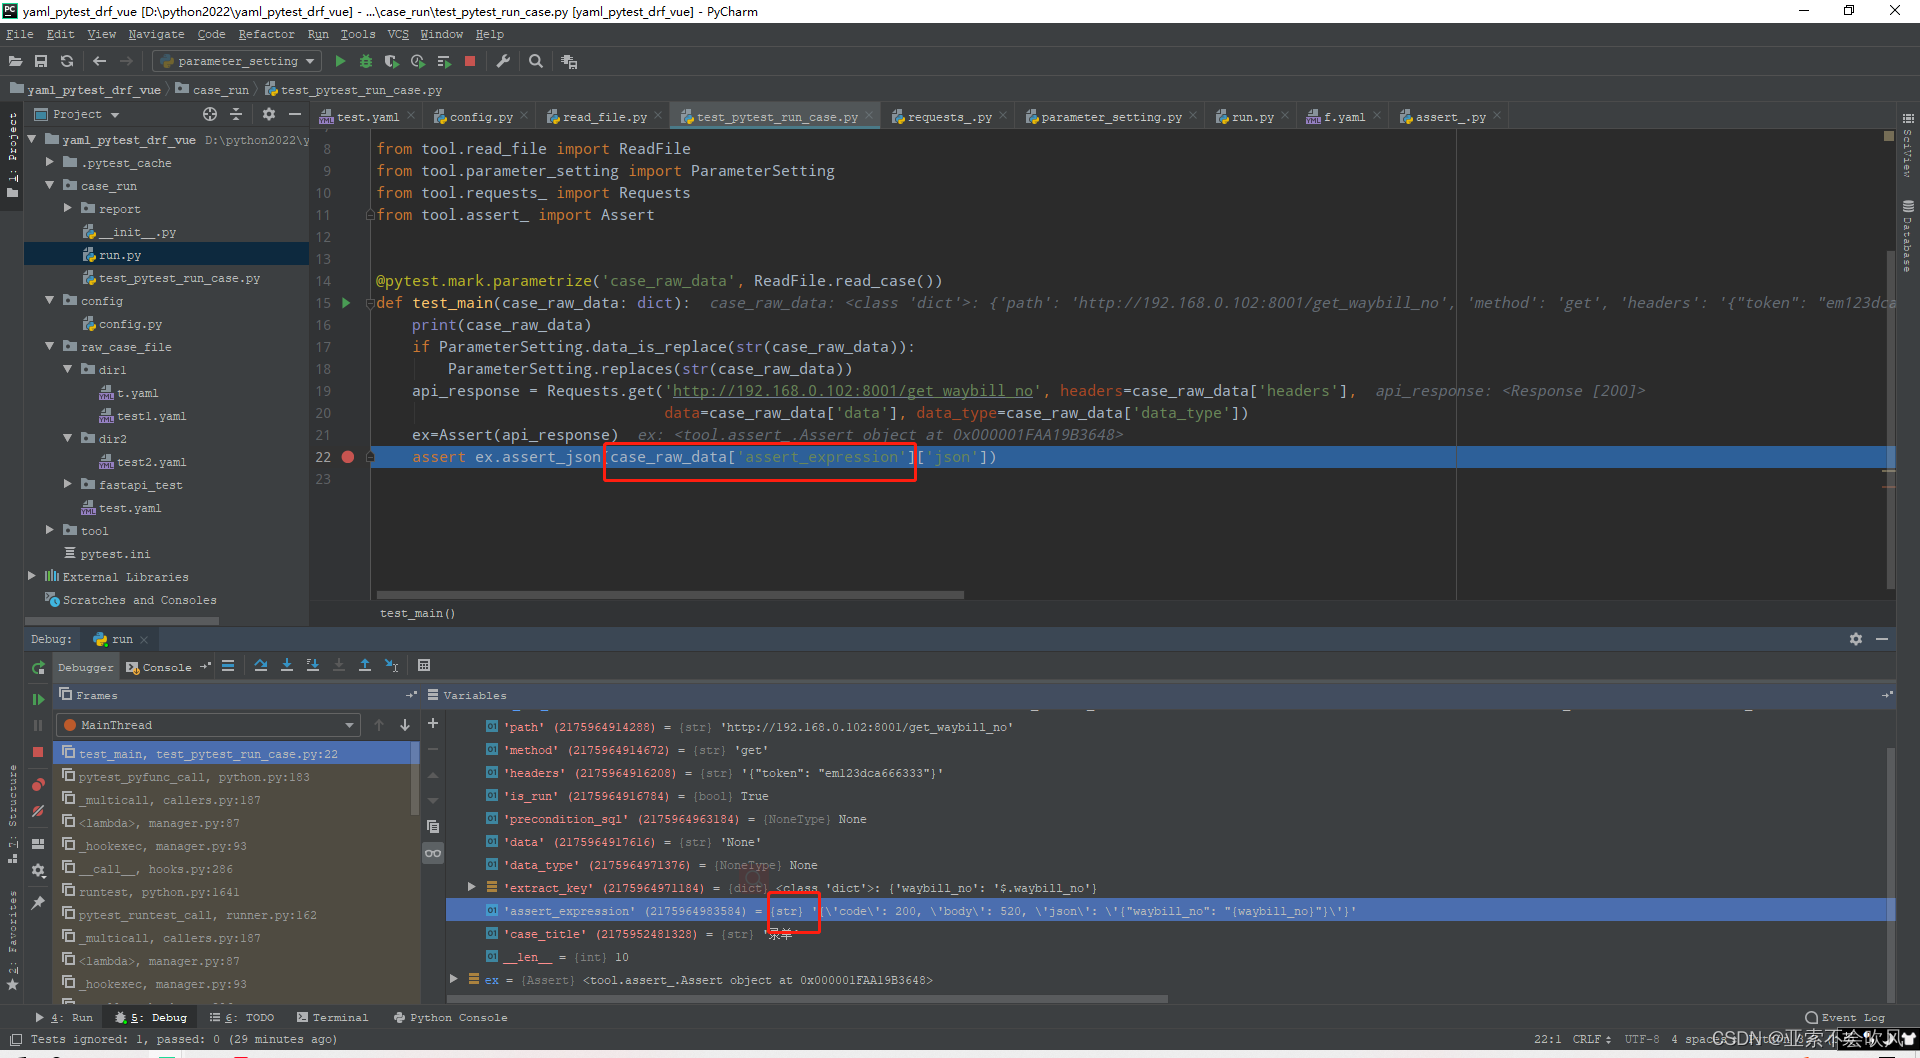Stop the running process in the main toolbar

tap(470, 61)
